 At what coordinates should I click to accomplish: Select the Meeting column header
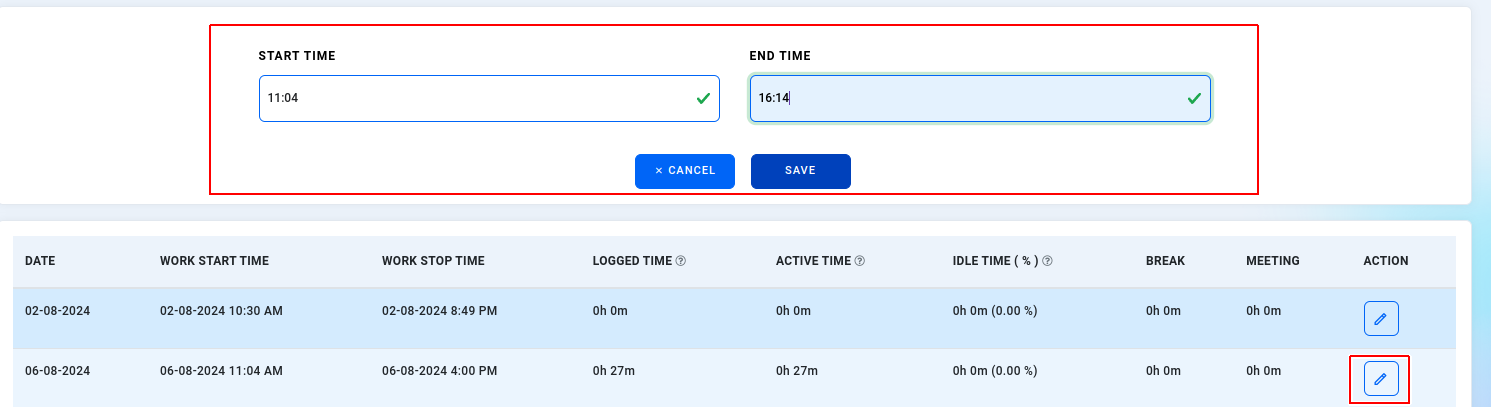click(x=1273, y=261)
